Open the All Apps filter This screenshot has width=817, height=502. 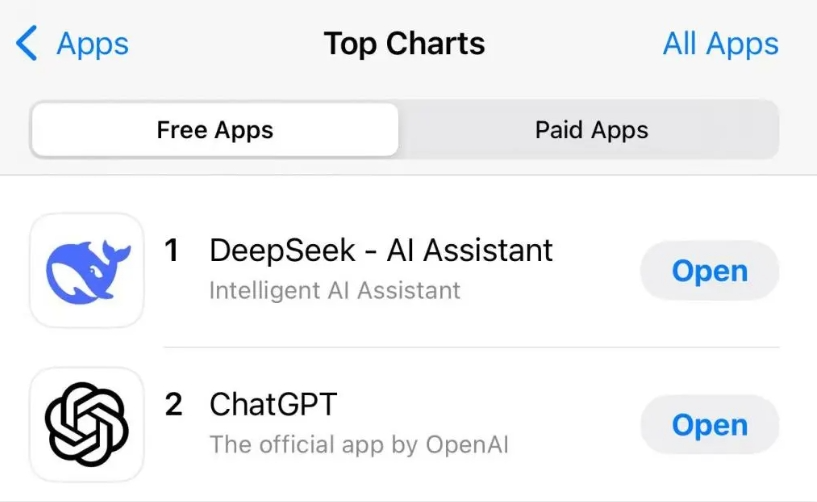click(720, 44)
